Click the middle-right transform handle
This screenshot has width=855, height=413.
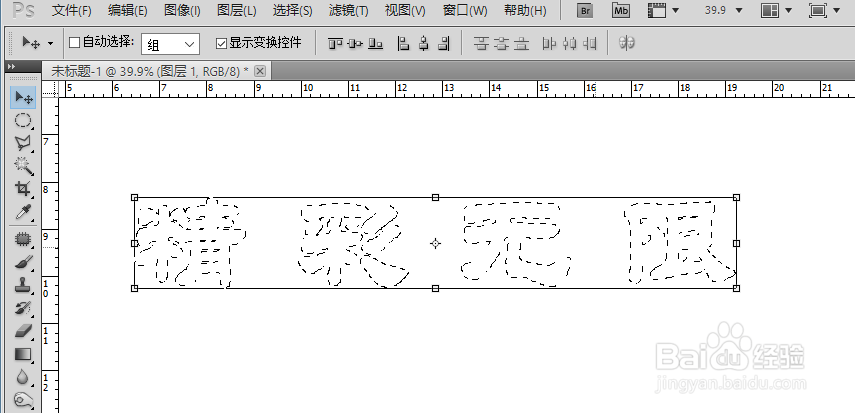(736, 243)
